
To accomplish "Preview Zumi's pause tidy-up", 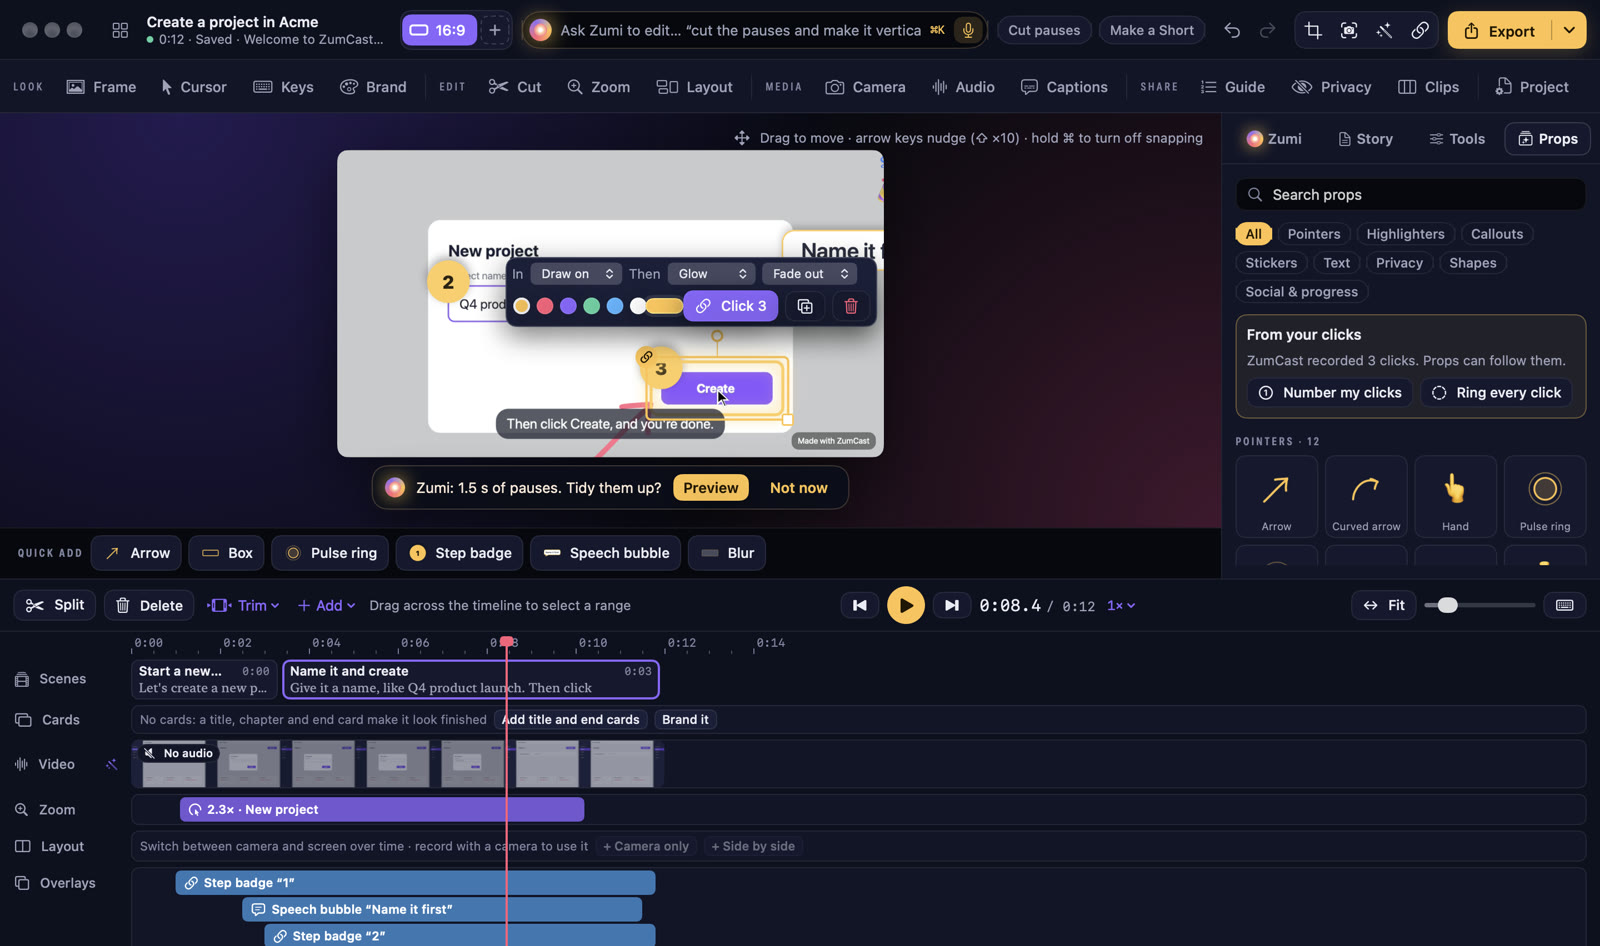I will point(711,488).
